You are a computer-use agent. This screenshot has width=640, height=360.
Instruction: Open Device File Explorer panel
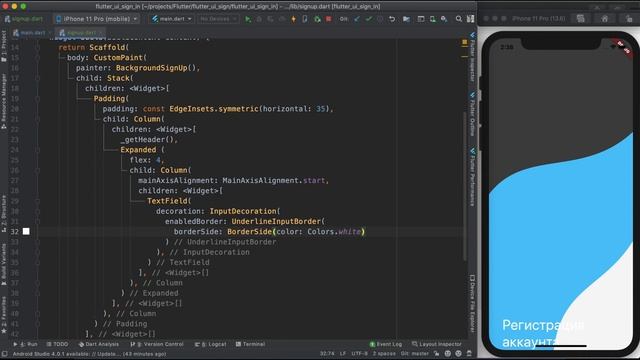click(472, 303)
